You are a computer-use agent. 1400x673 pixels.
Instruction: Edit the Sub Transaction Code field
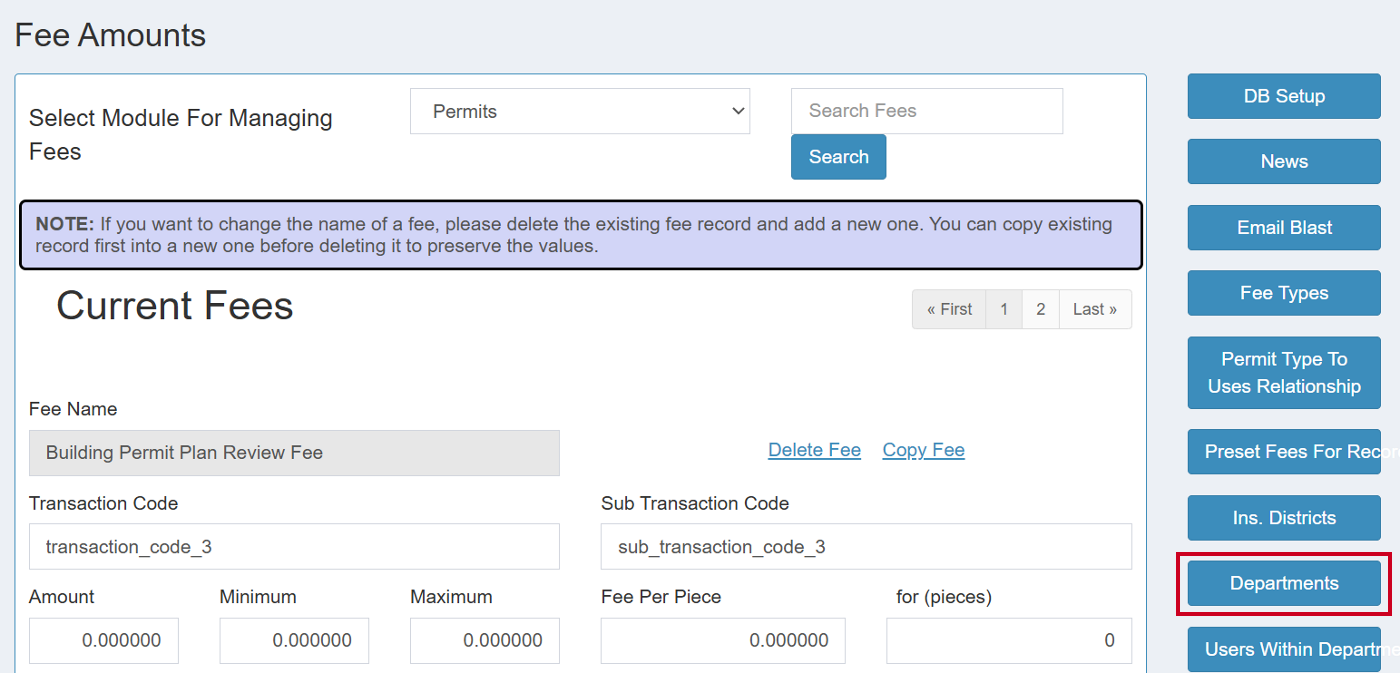(866, 547)
